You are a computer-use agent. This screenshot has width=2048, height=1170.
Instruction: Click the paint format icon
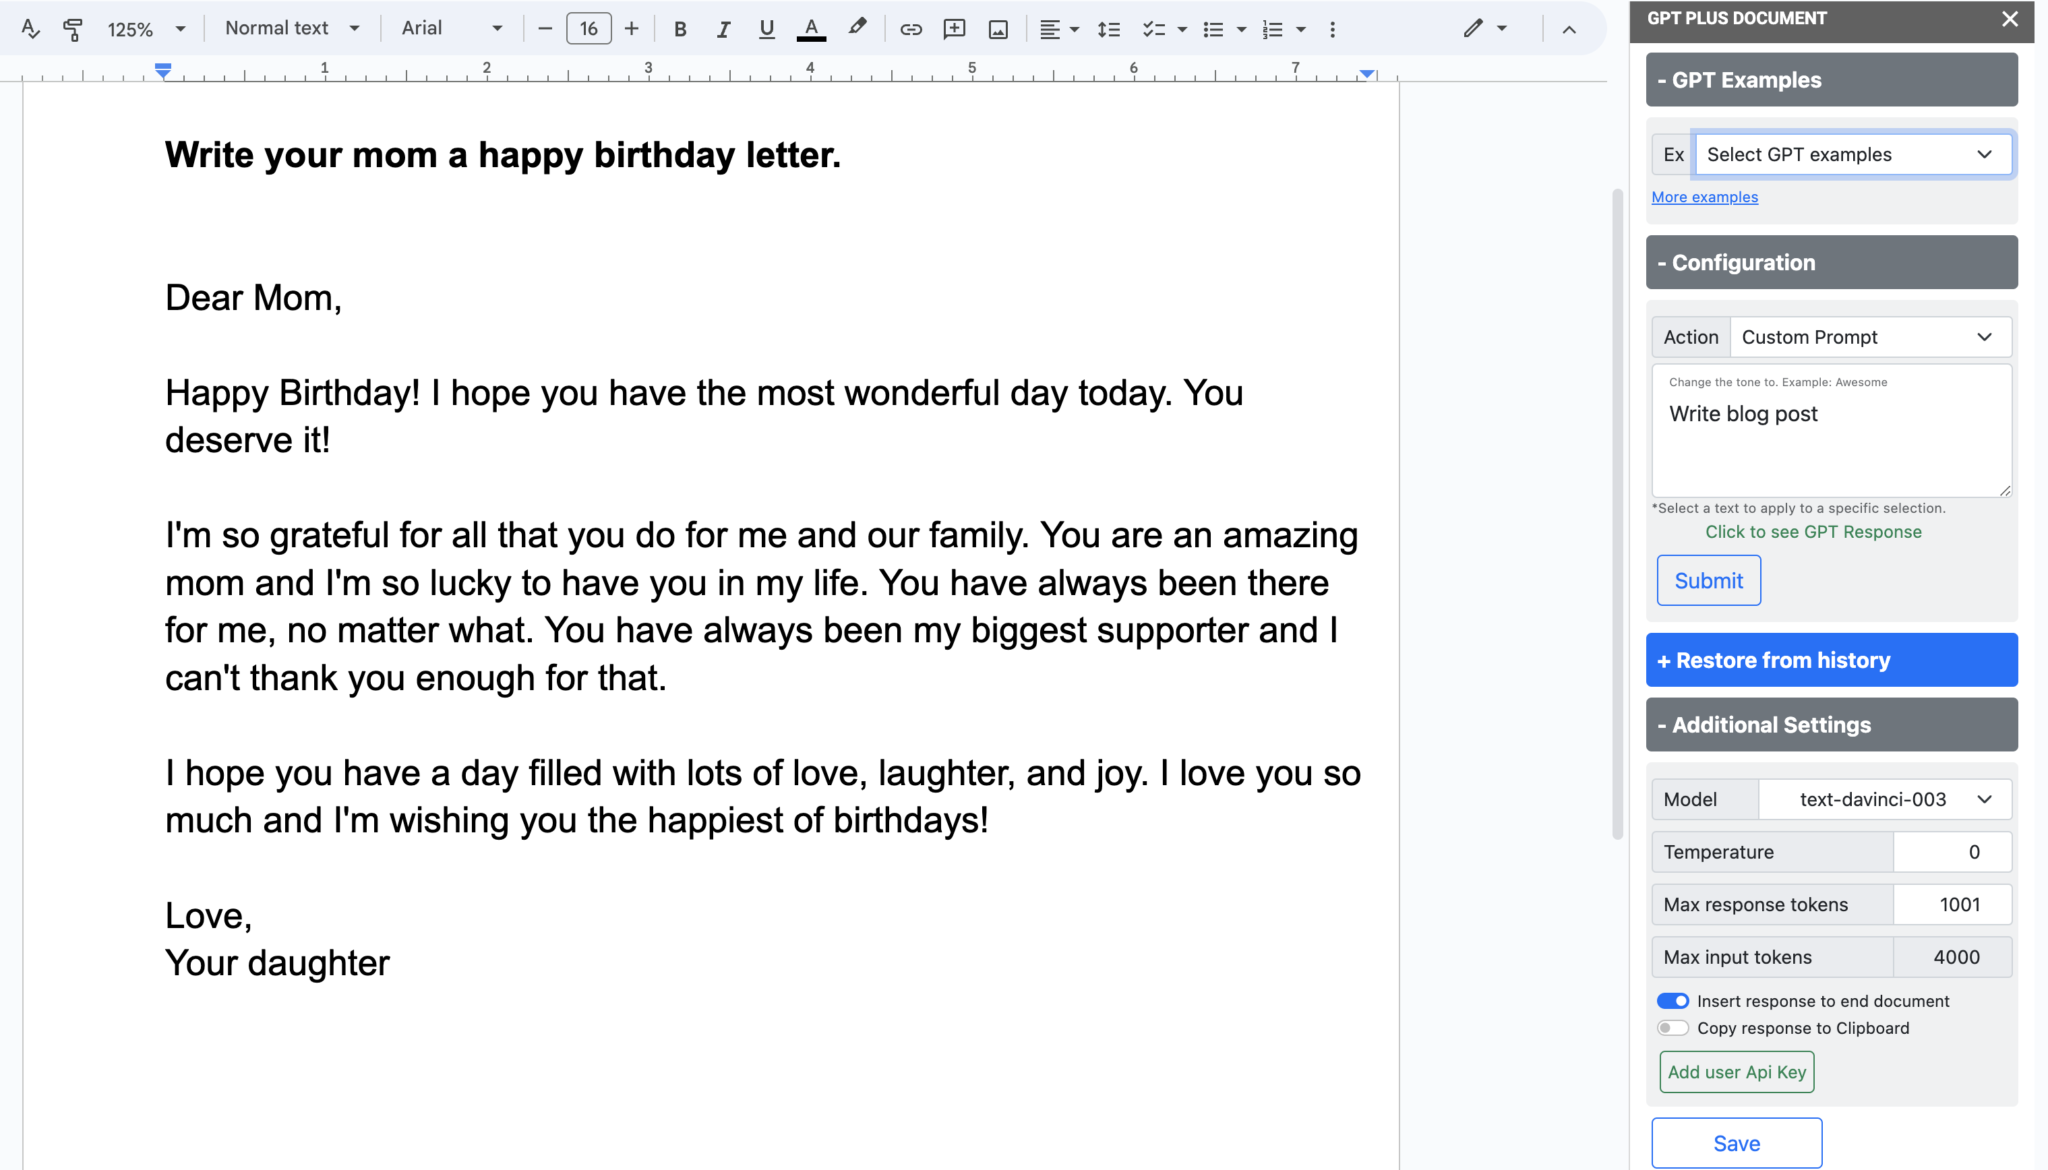(72, 29)
